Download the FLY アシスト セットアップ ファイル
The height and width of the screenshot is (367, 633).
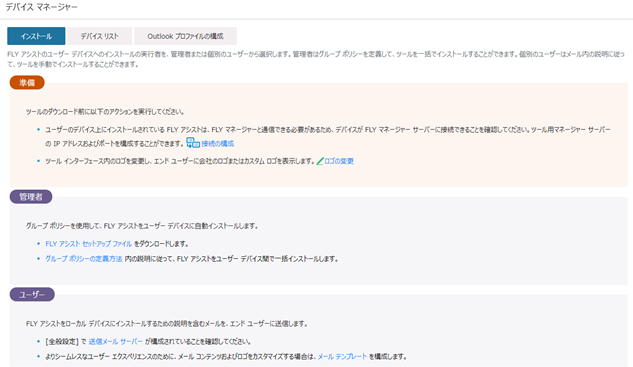(x=88, y=244)
